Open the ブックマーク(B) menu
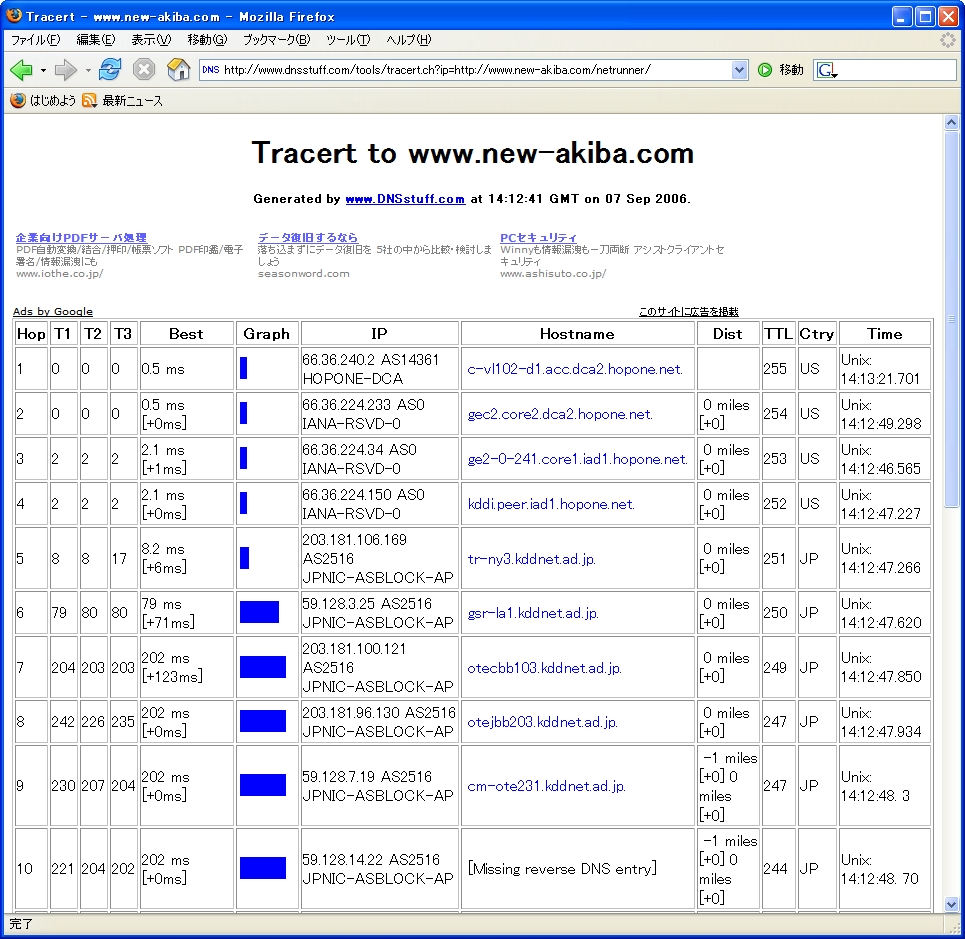Viewport: 965px width, 939px height. pyautogui.click(x=276, y=40)
